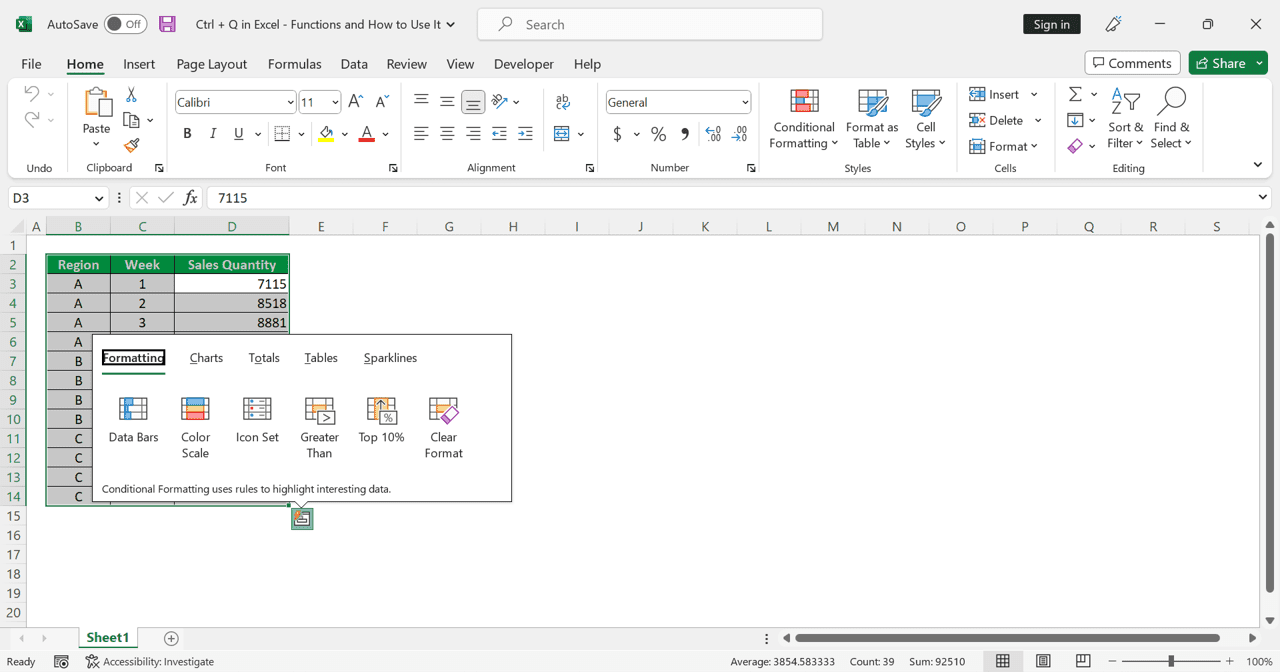Open the font name Calibri dropdown
This screenshot has height=672, width=1280.
[x=290, y=102]
